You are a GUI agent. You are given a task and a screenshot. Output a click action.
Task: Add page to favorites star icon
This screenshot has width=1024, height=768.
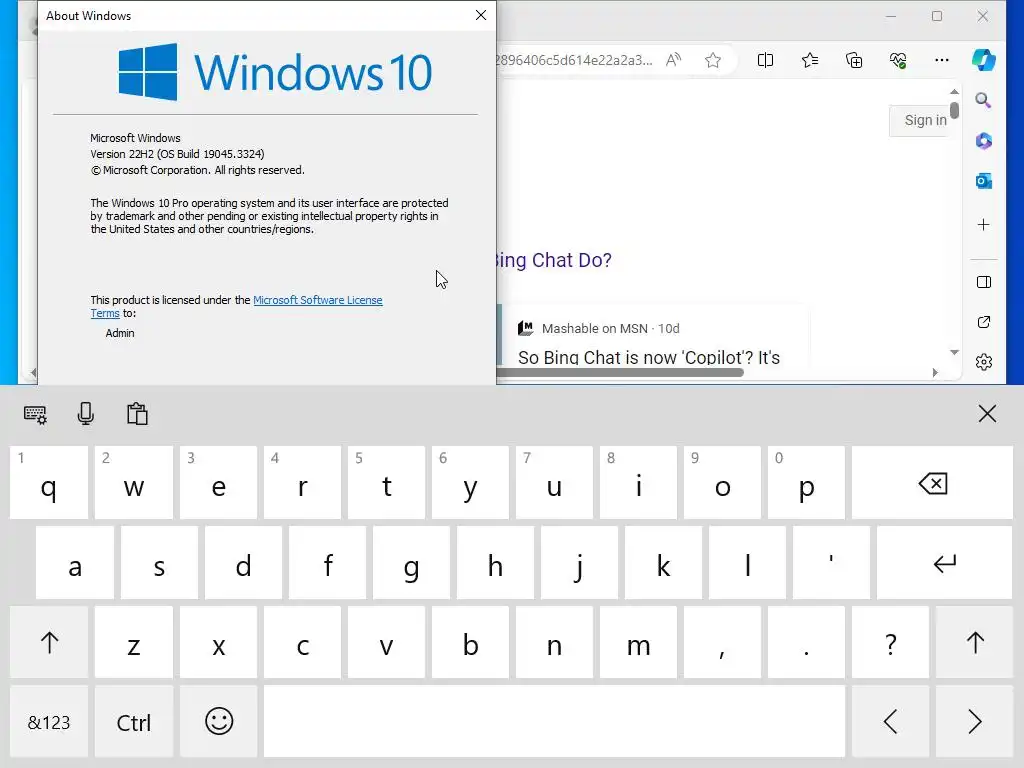(713, 60)
